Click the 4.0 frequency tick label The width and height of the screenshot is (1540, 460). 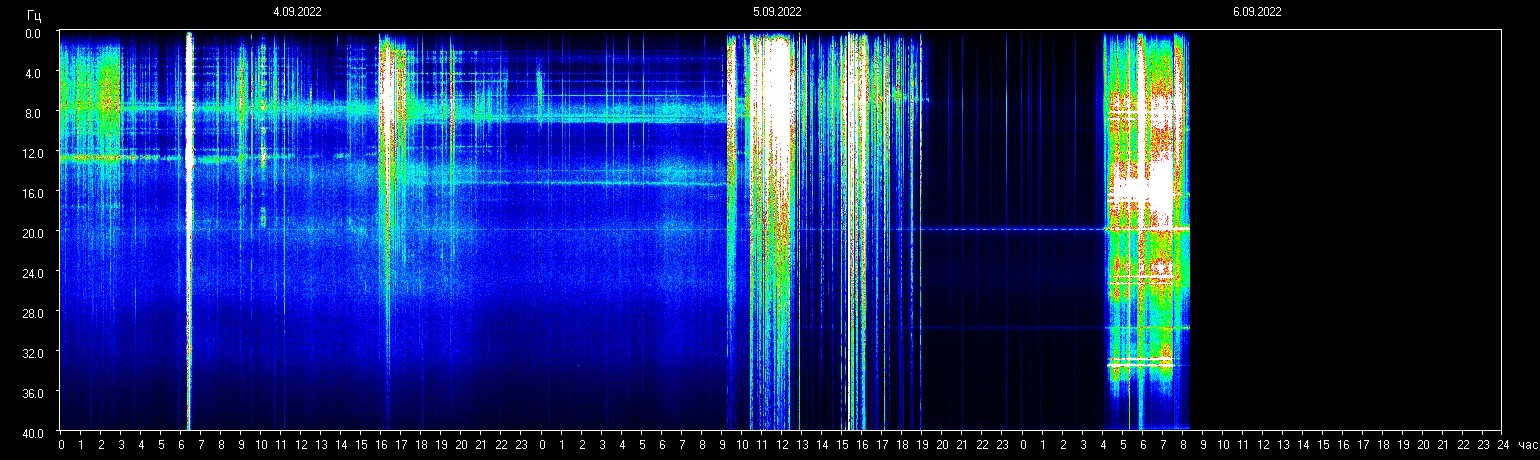34,73
